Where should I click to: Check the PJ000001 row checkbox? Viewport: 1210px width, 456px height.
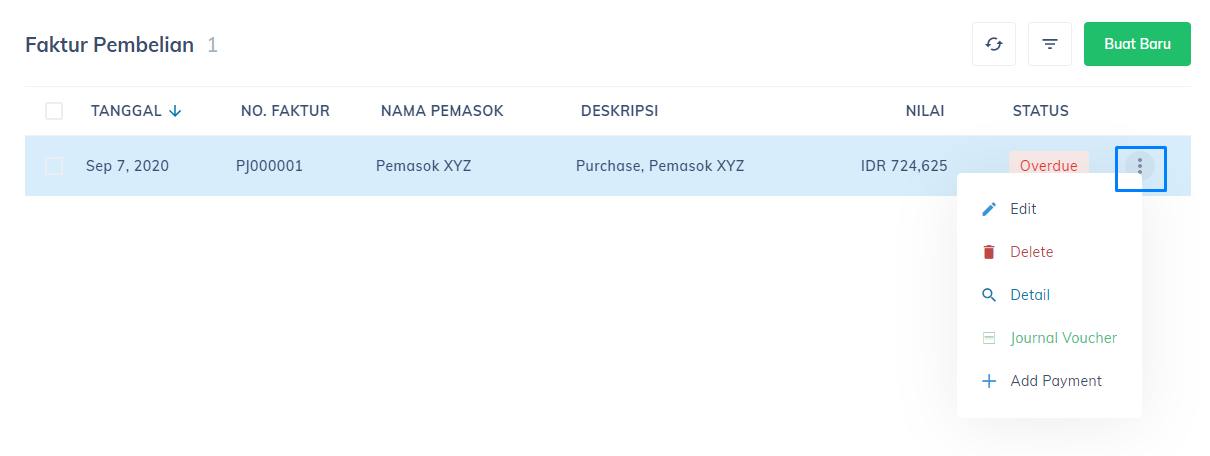[54, 166]
